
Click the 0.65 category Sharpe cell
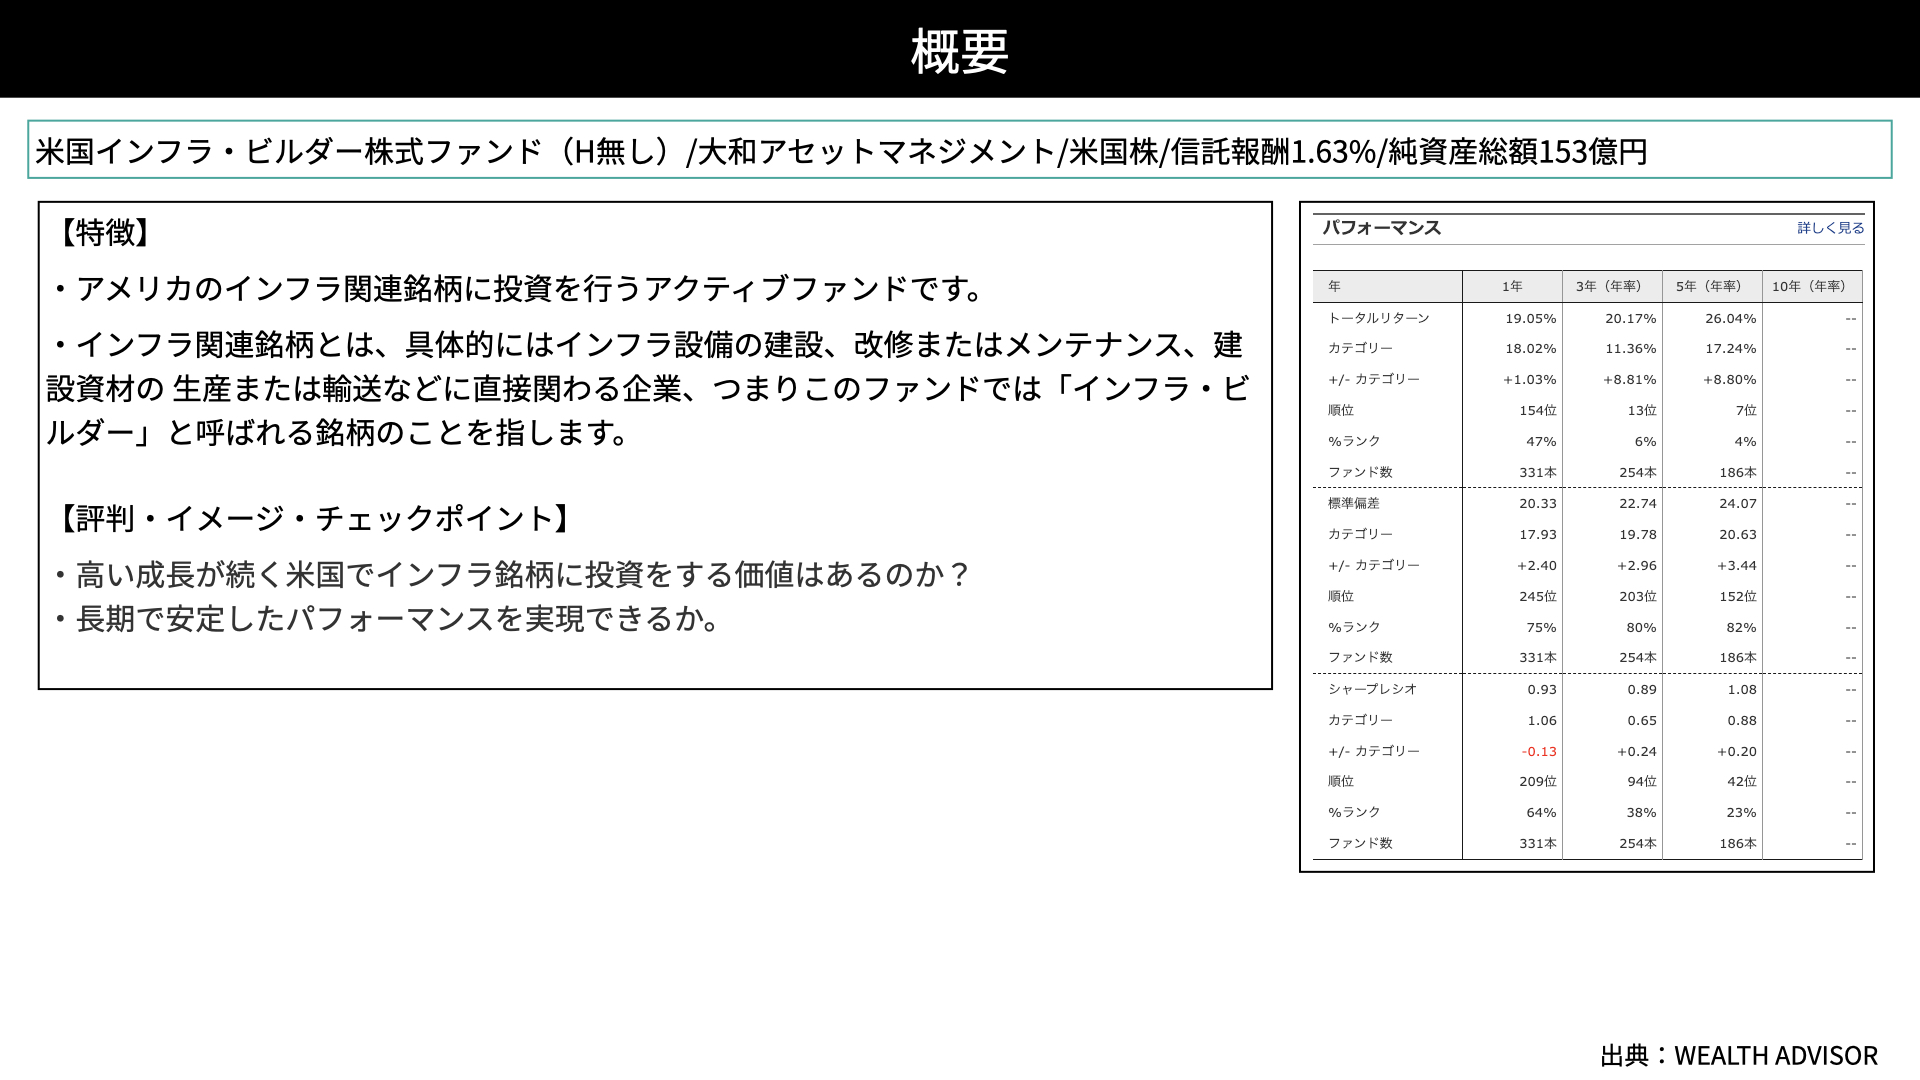pos(1641,721)
